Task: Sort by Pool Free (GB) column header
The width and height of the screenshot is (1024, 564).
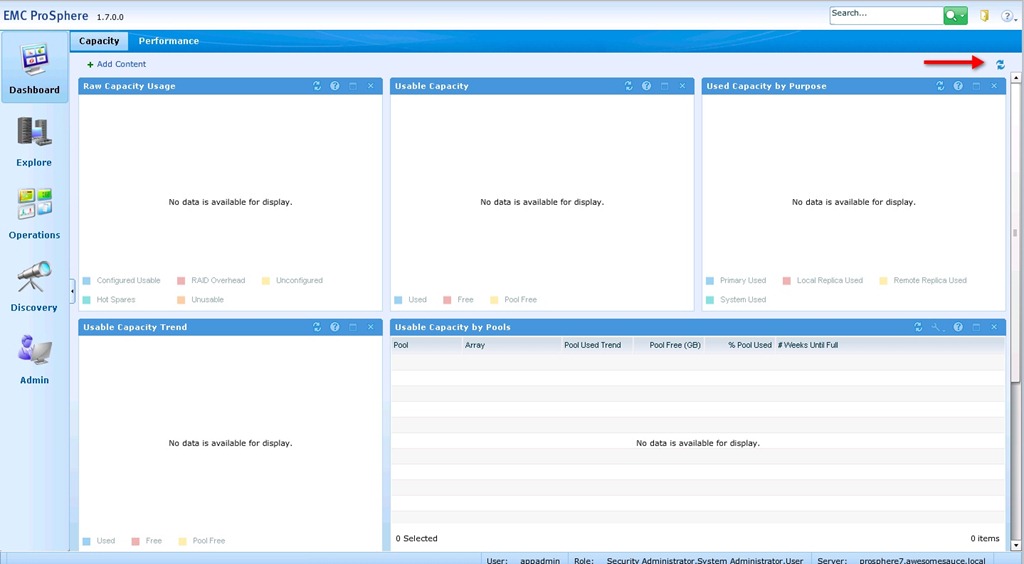Action: tap(675, 345)
